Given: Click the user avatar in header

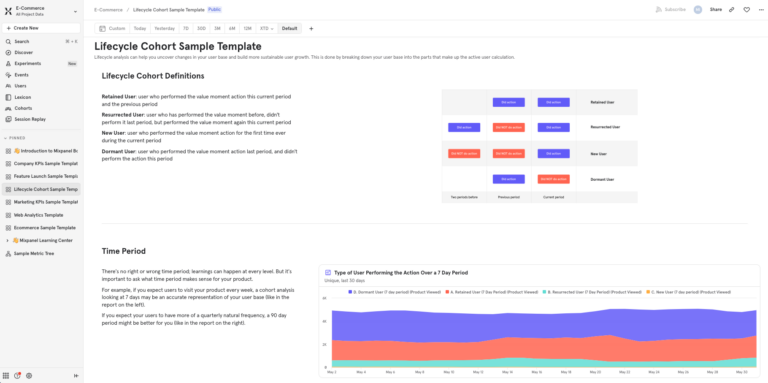Looking at the screenshot, I should point(697,9).
